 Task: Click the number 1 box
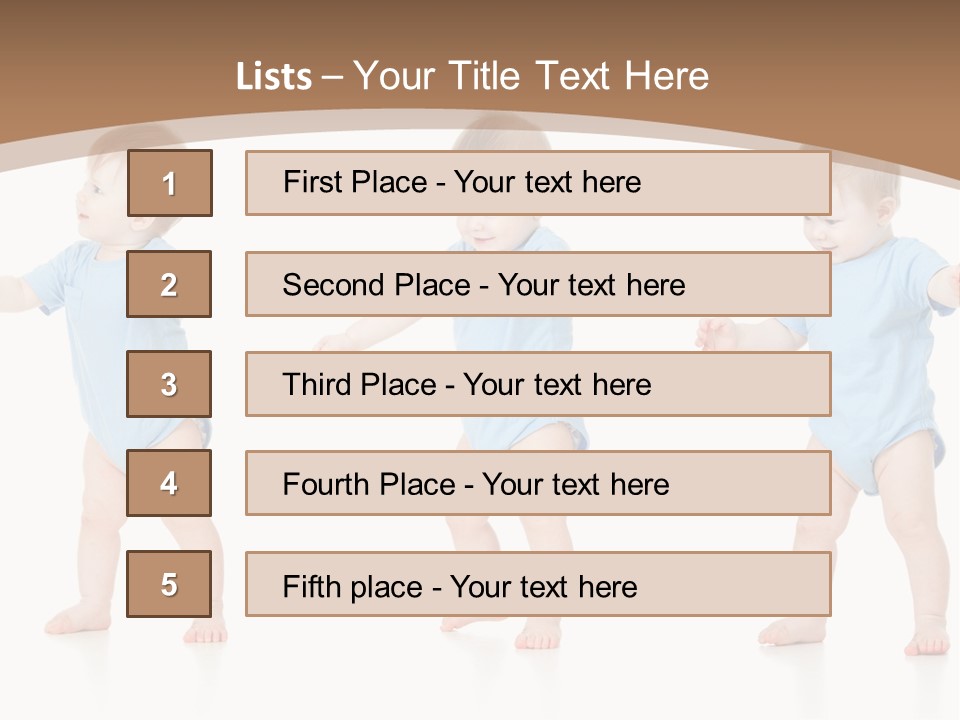pyautogui.click(x=169, y=183)
